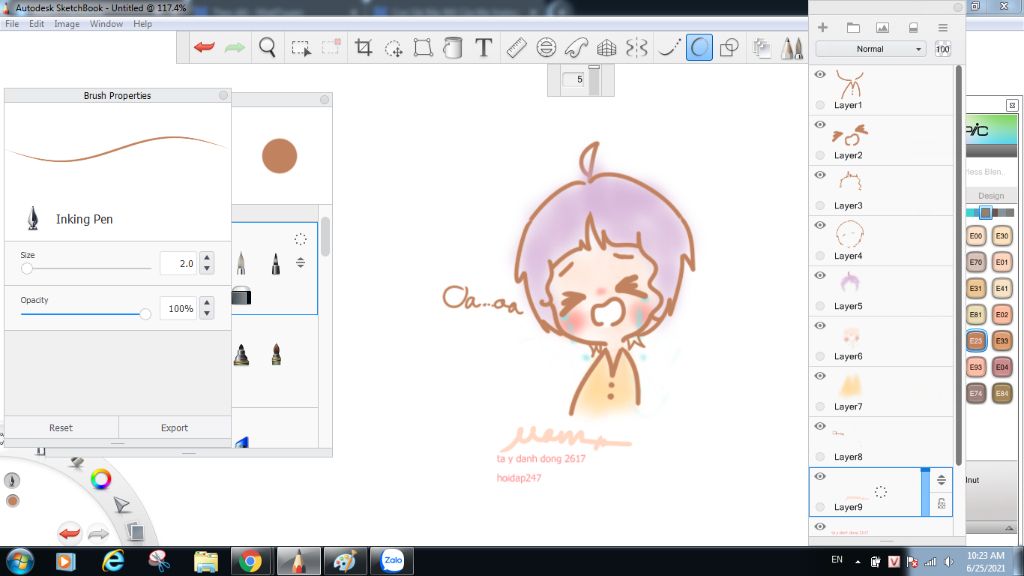Click the green Redo arrow in the toolbar

(x=234, y=47)
